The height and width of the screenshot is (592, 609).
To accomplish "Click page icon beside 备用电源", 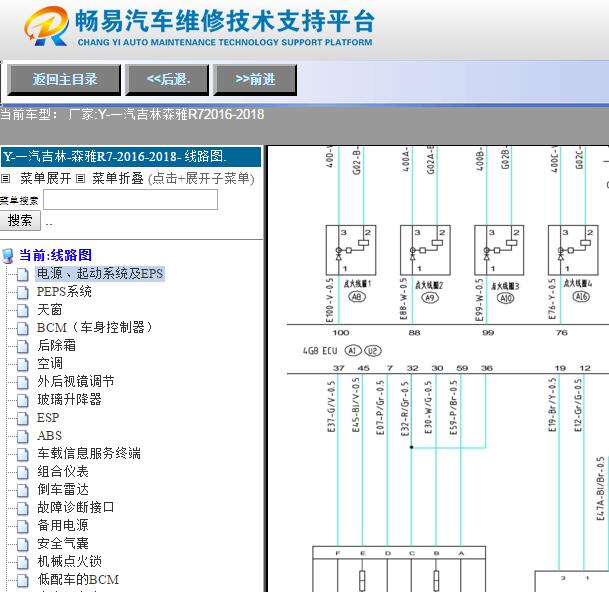I will coord(23,526).
